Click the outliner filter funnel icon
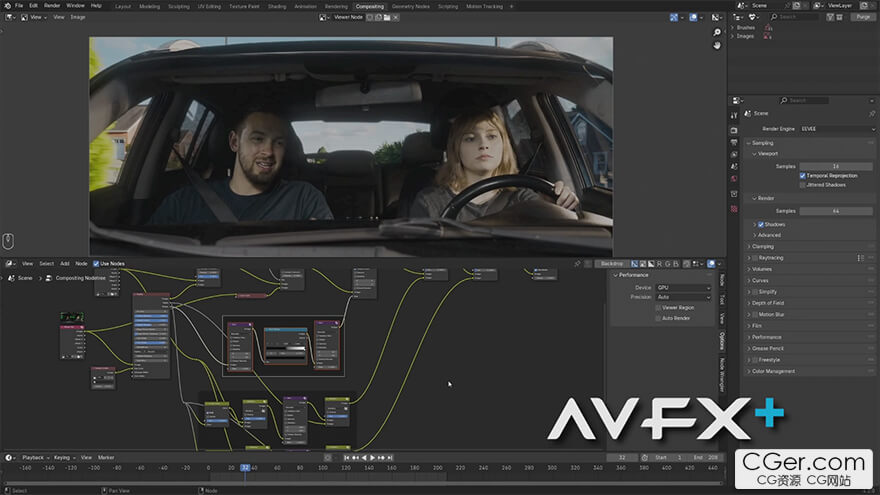Image resolution: width=880 pixels, height=495 pixels. [x=829, y=17]
